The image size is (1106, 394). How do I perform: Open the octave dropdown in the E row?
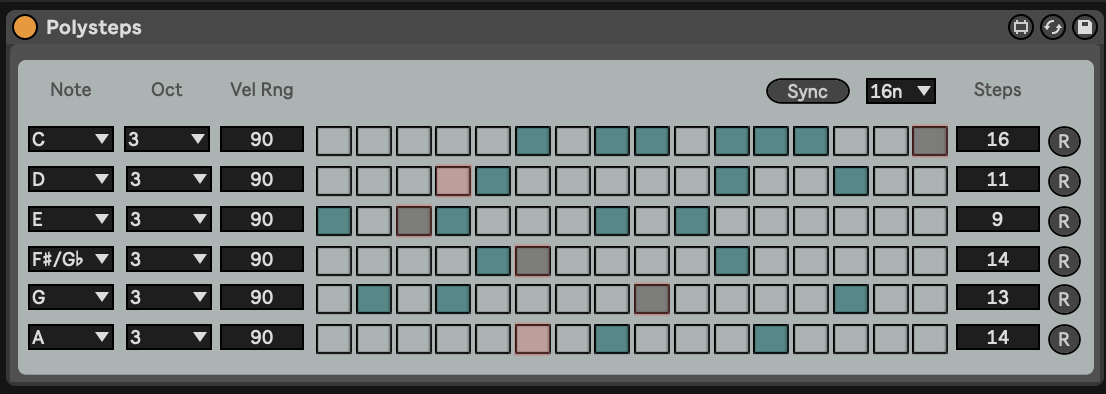point(168,219)
